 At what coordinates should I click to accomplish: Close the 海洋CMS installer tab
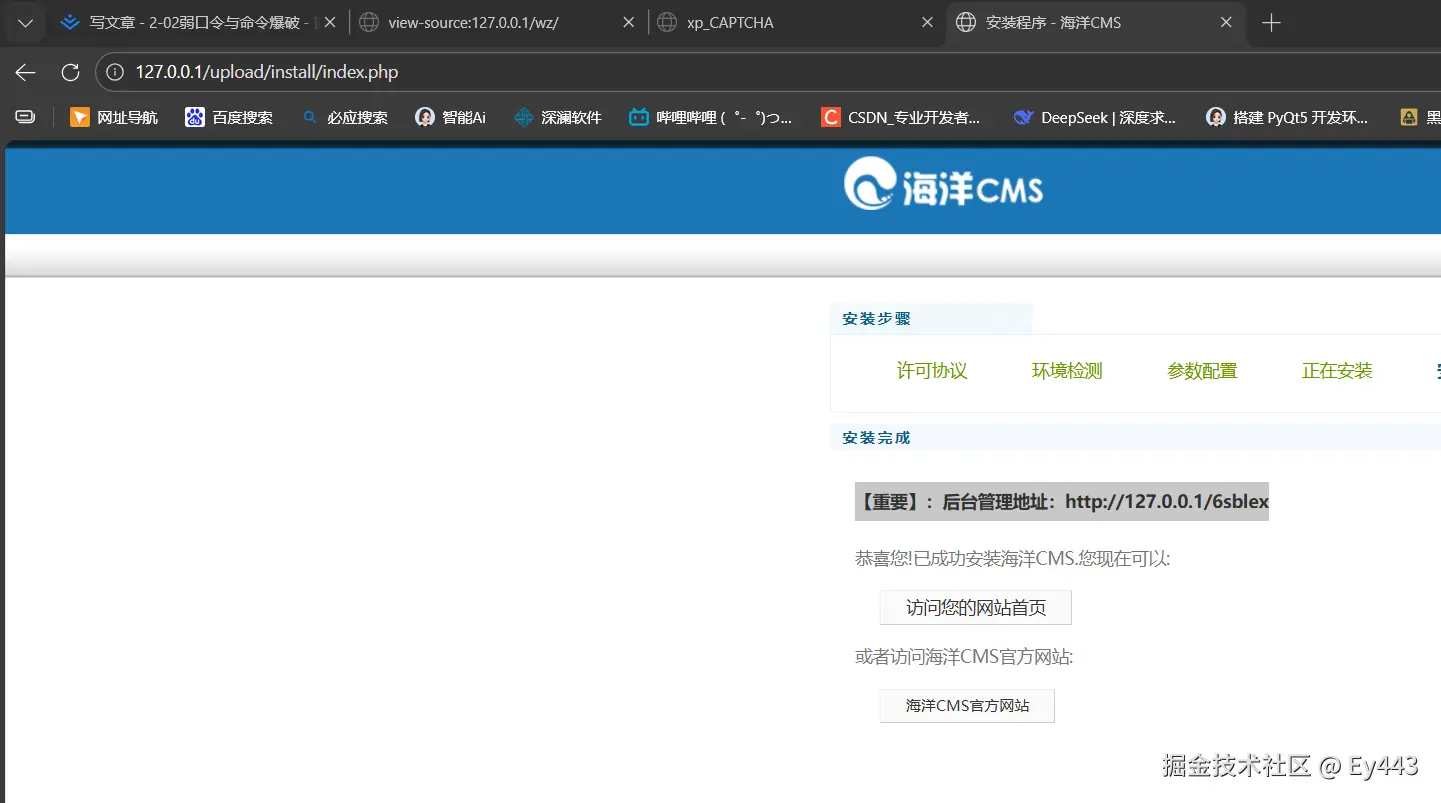(1227, 23)
